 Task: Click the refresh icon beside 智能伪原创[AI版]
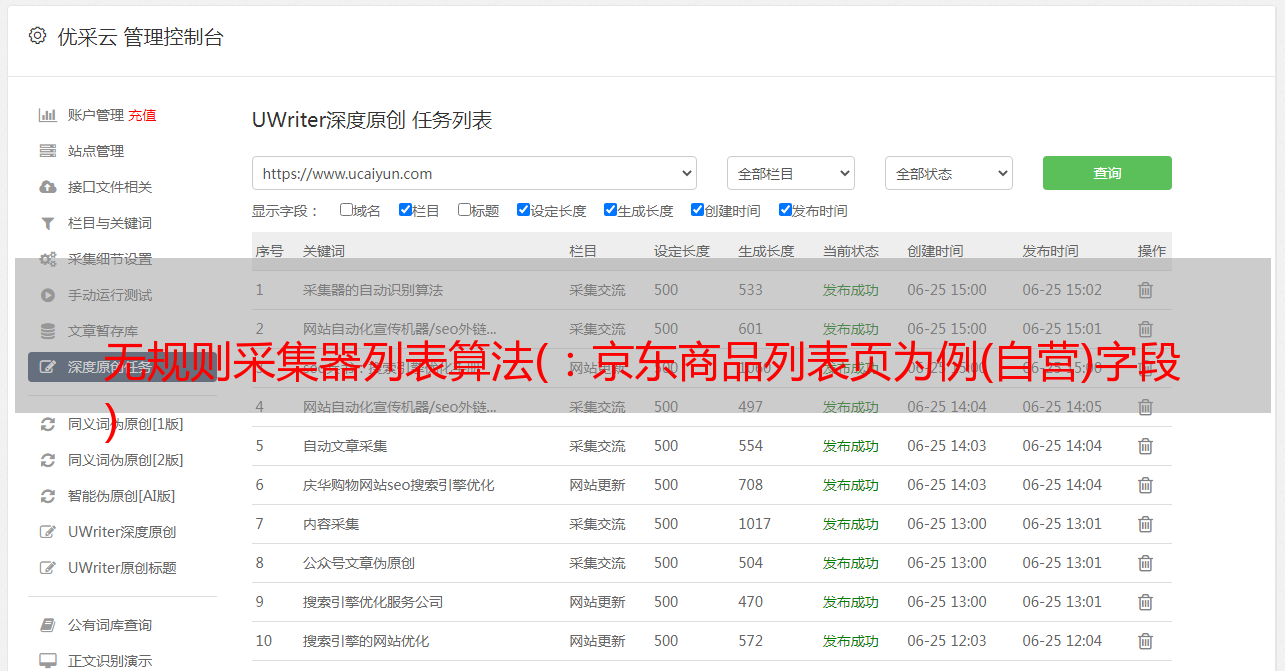pyautogui.click(x=47, y=496)
